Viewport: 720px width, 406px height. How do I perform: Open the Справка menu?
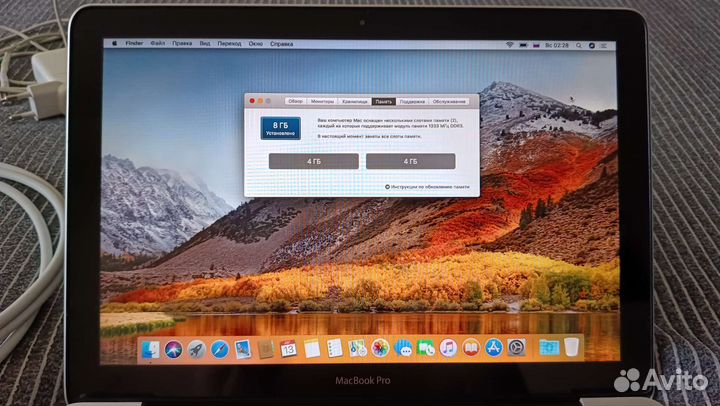[281, 44]
